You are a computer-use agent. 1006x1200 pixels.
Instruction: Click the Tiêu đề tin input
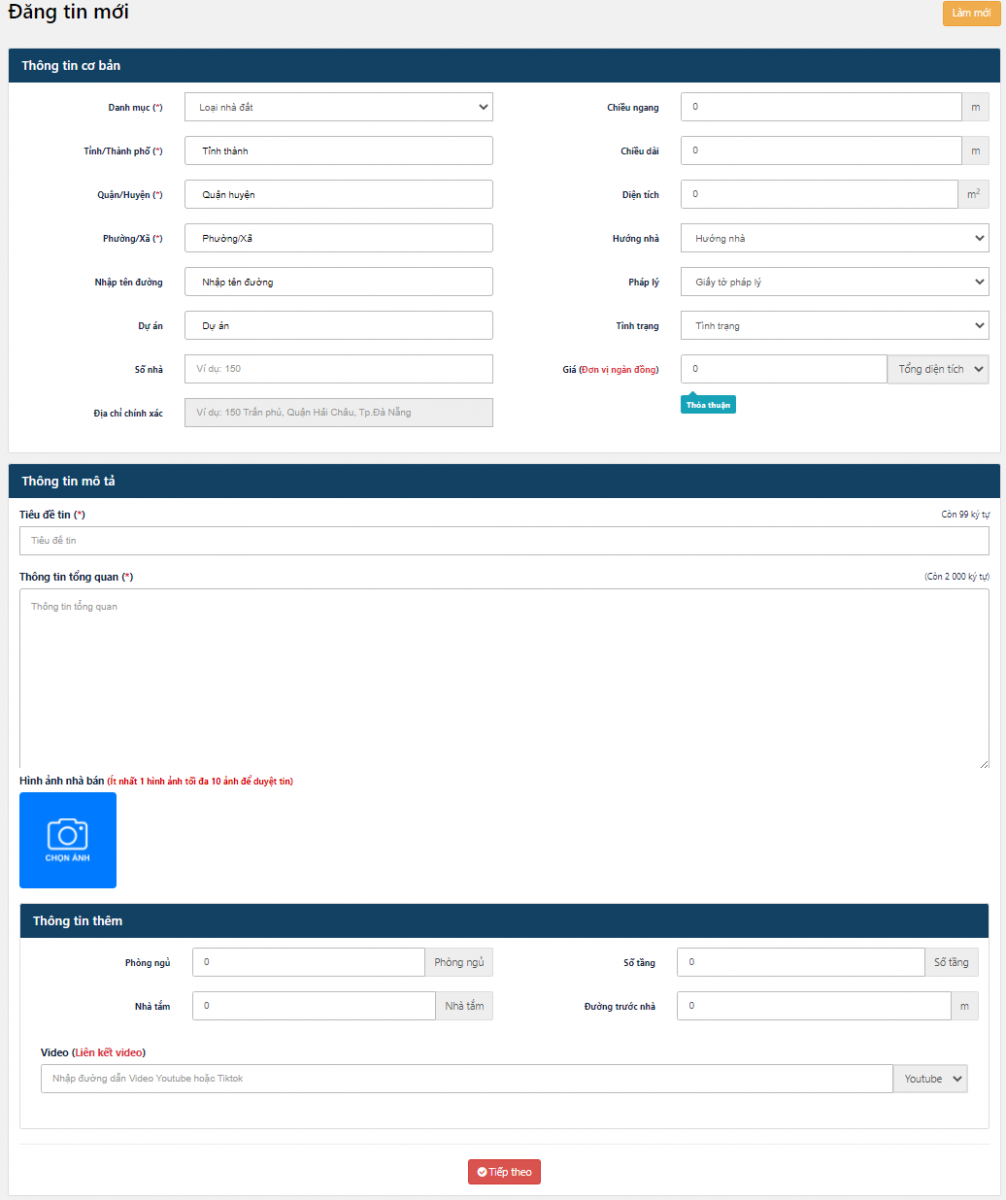click(x=504, y=541)
